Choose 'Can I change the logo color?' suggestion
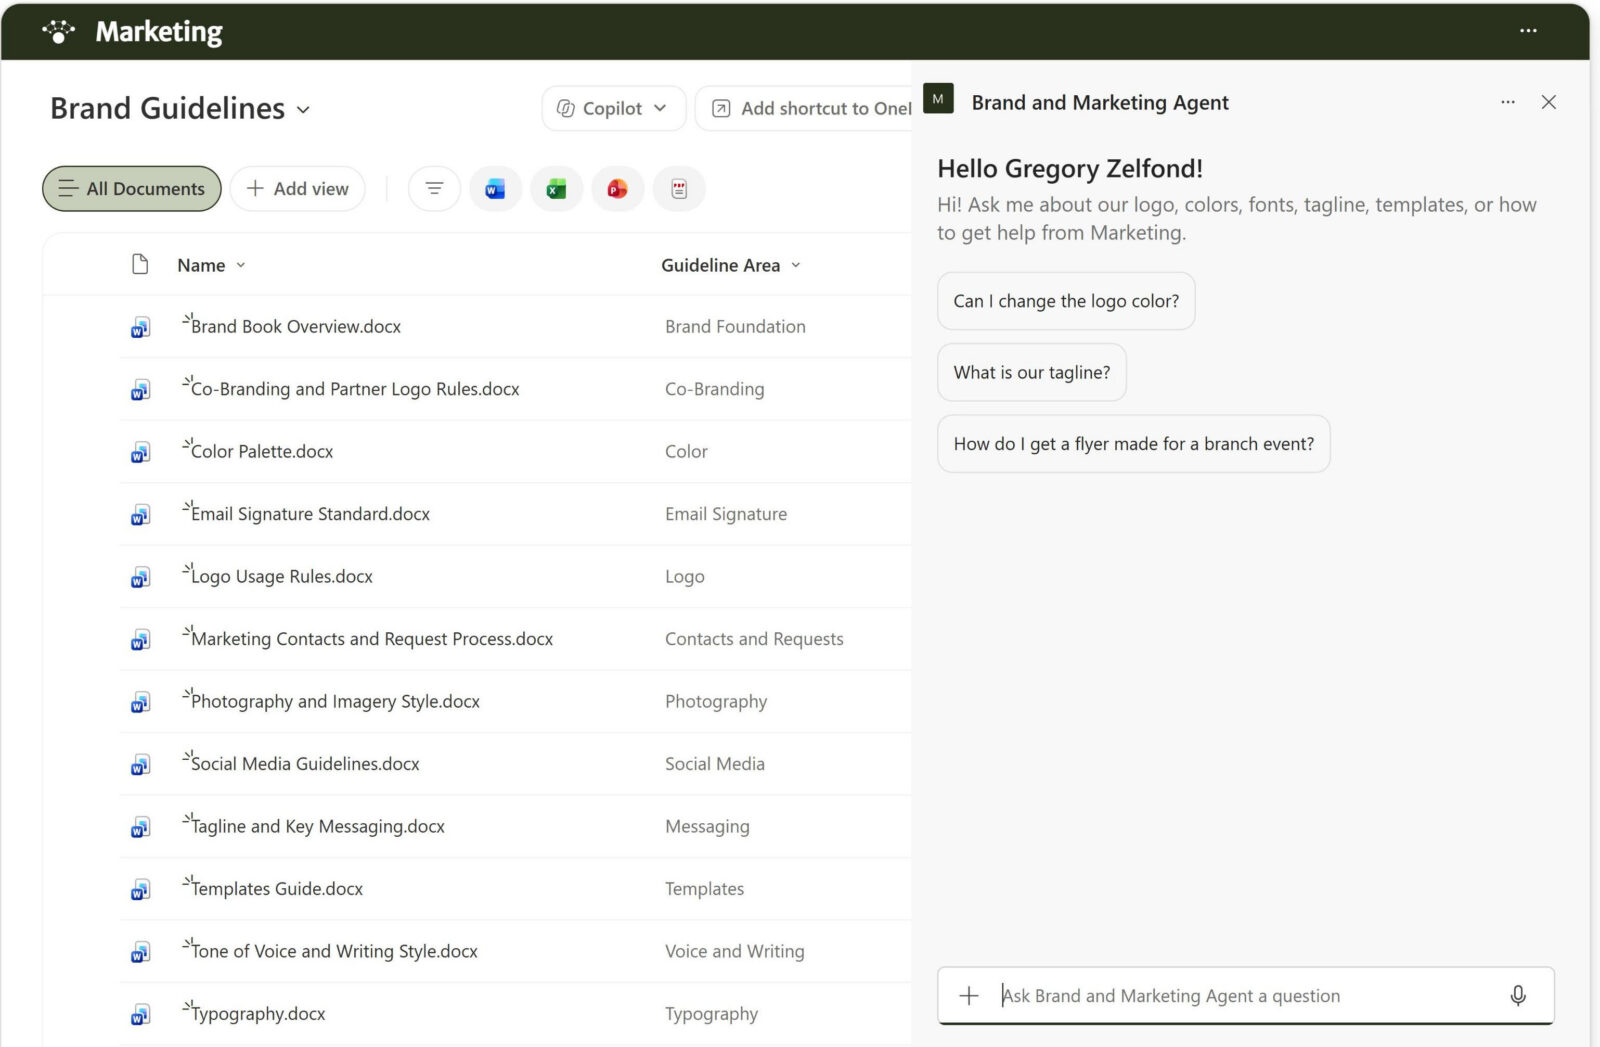Image resolution: width=1600 pixels, height=1047 pixels. pyautogui.click(x=1066, y=301)
